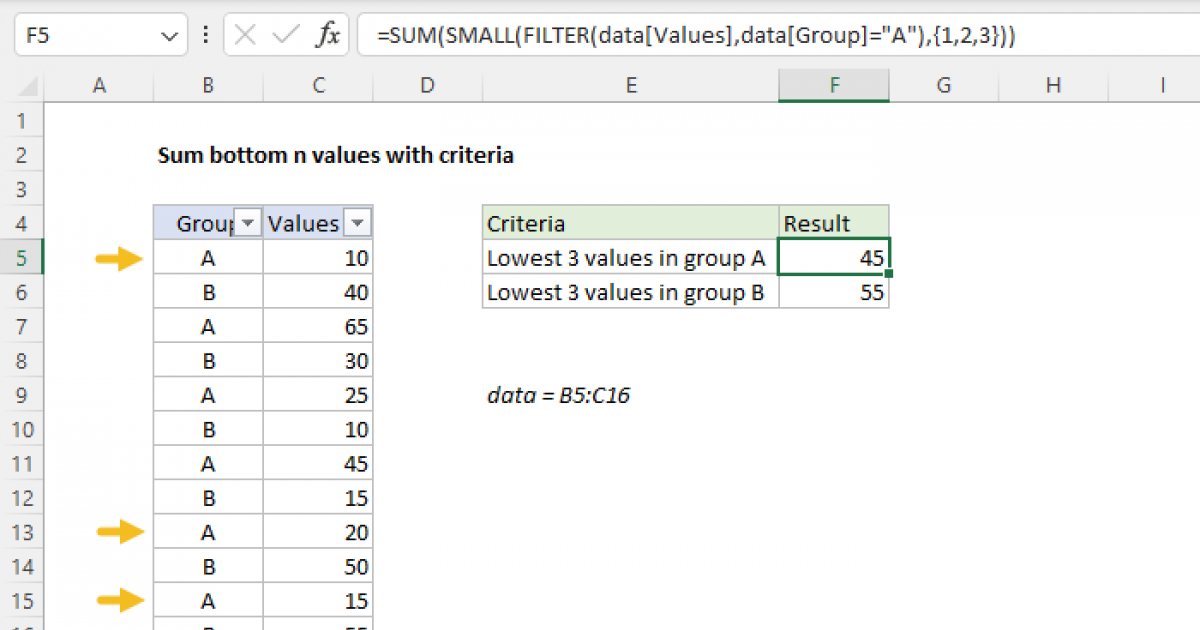This screenshot has height=630, width=1200.
Task: Select cell F5 containing the value 45
Action: 834,257
